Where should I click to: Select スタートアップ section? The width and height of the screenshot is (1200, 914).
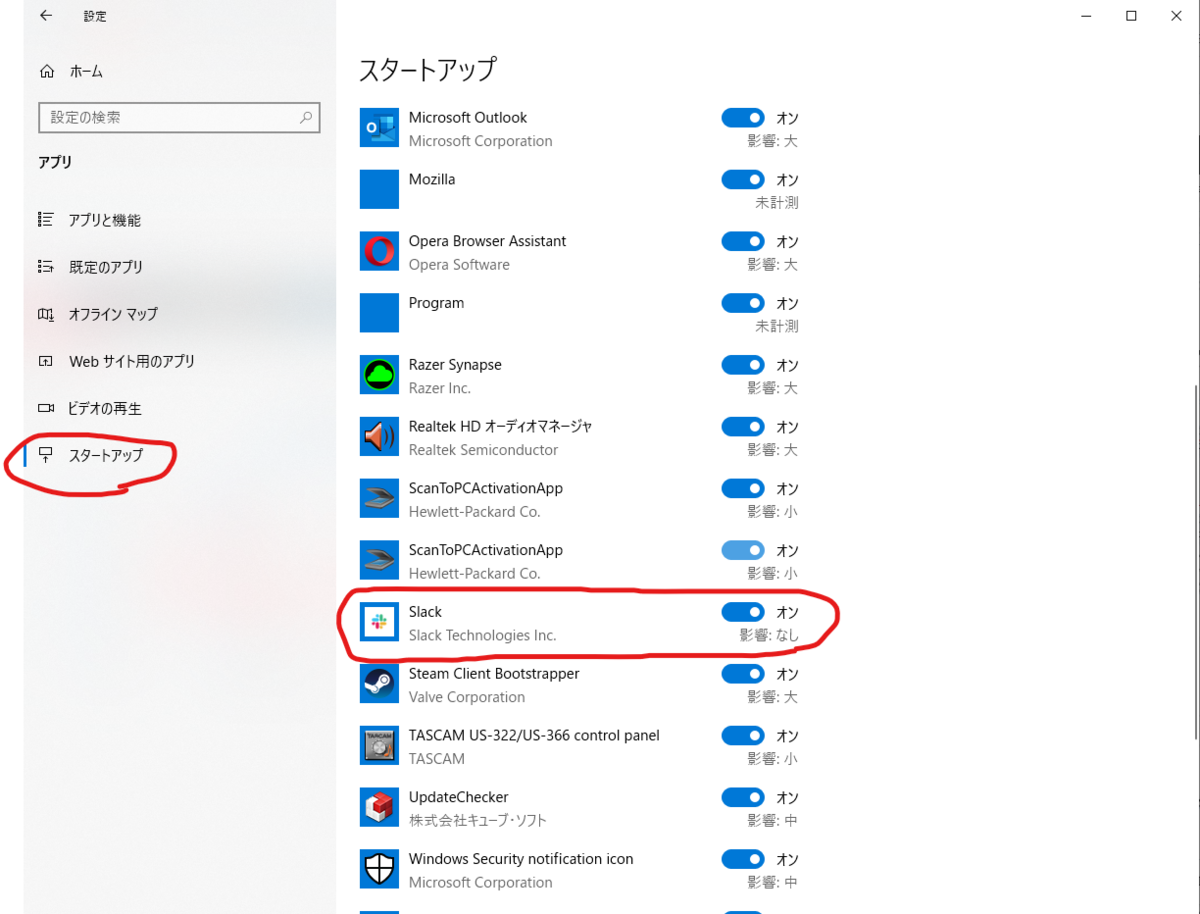point(106,455)
